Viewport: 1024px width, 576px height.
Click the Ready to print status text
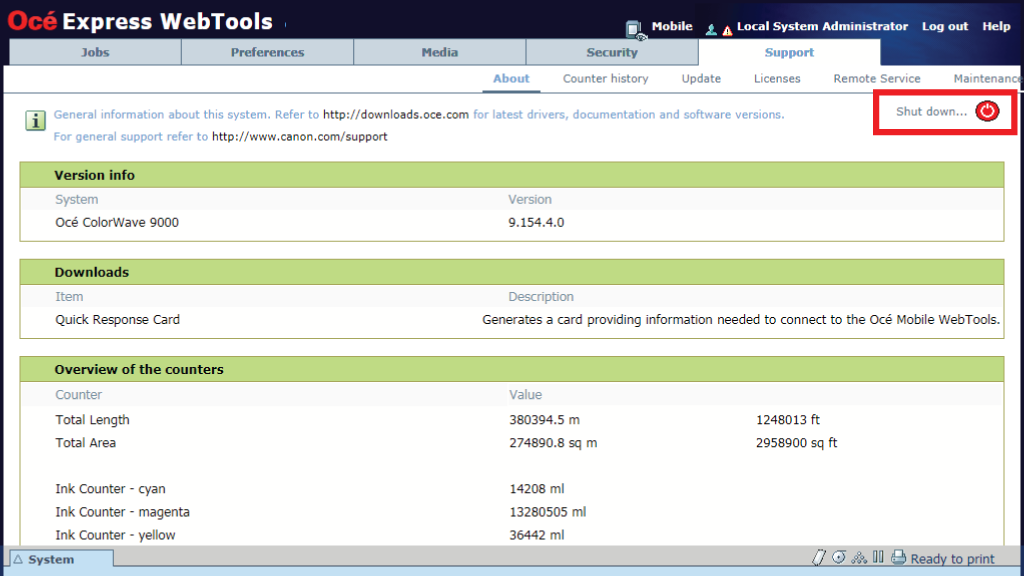pos(952,559)
